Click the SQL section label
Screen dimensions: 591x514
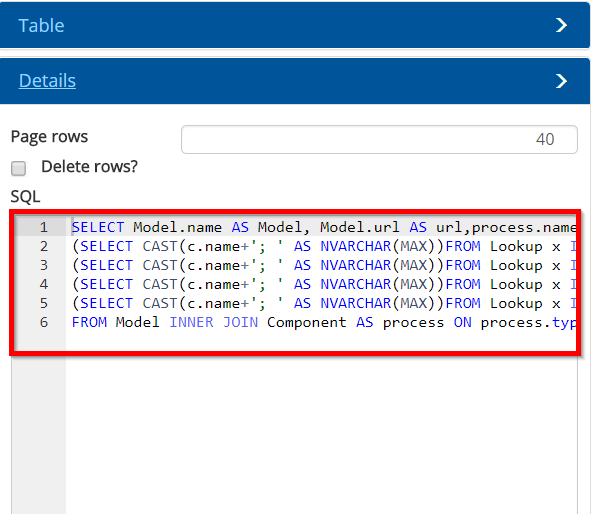tap(25, 196)
